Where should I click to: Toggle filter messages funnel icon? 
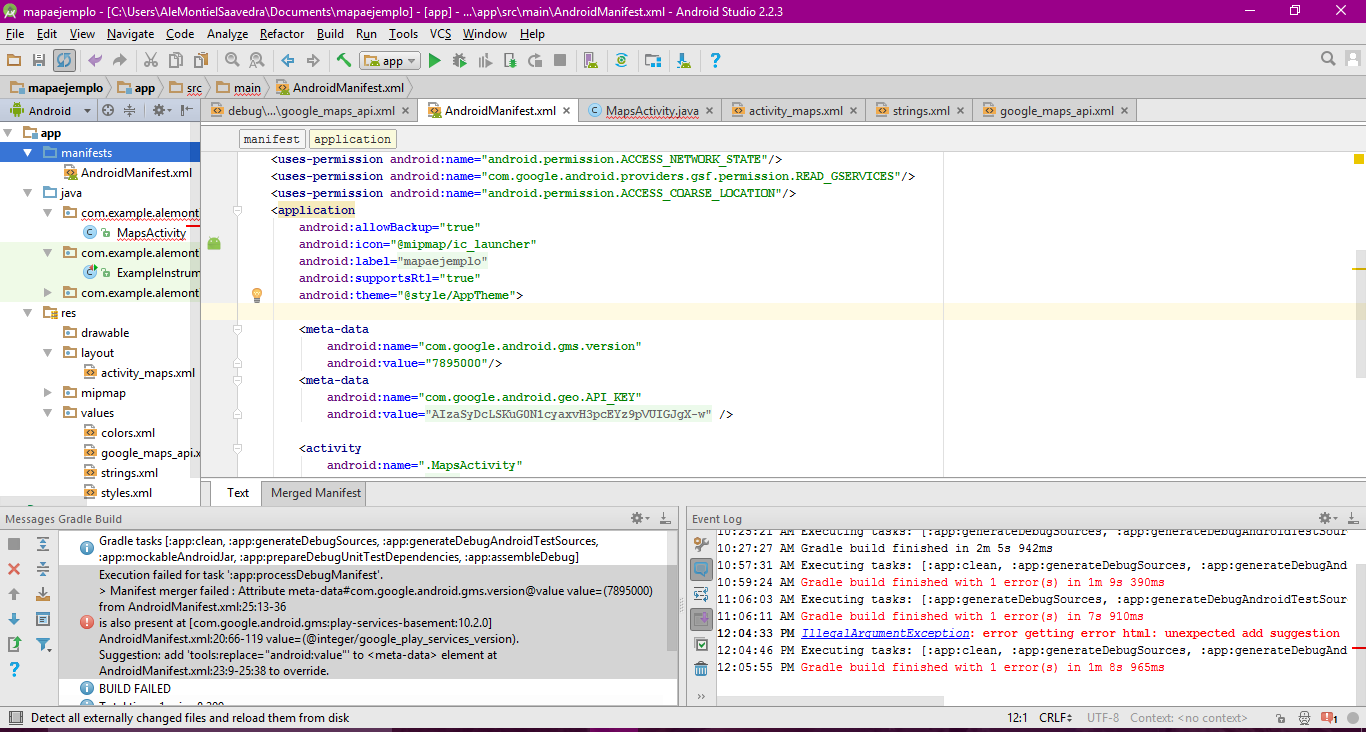(x=43, y=644)
